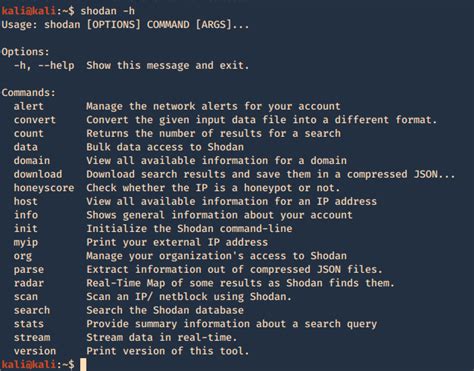
Task: Select the 'stream' command text
Action: coord(32,338)
